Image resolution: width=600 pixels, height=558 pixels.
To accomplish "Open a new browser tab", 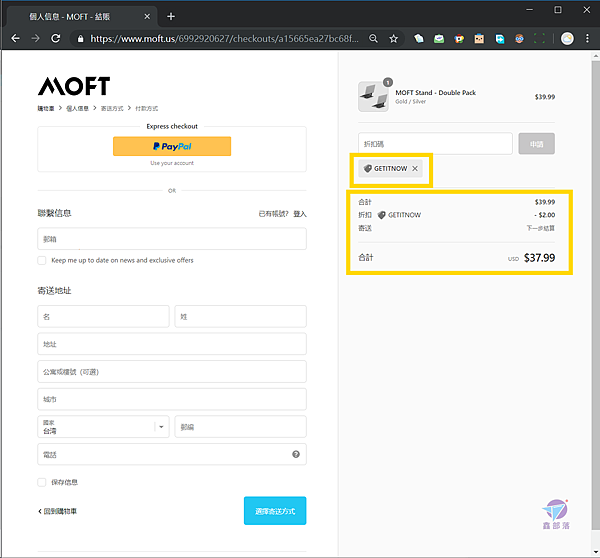I will point(171,16).
